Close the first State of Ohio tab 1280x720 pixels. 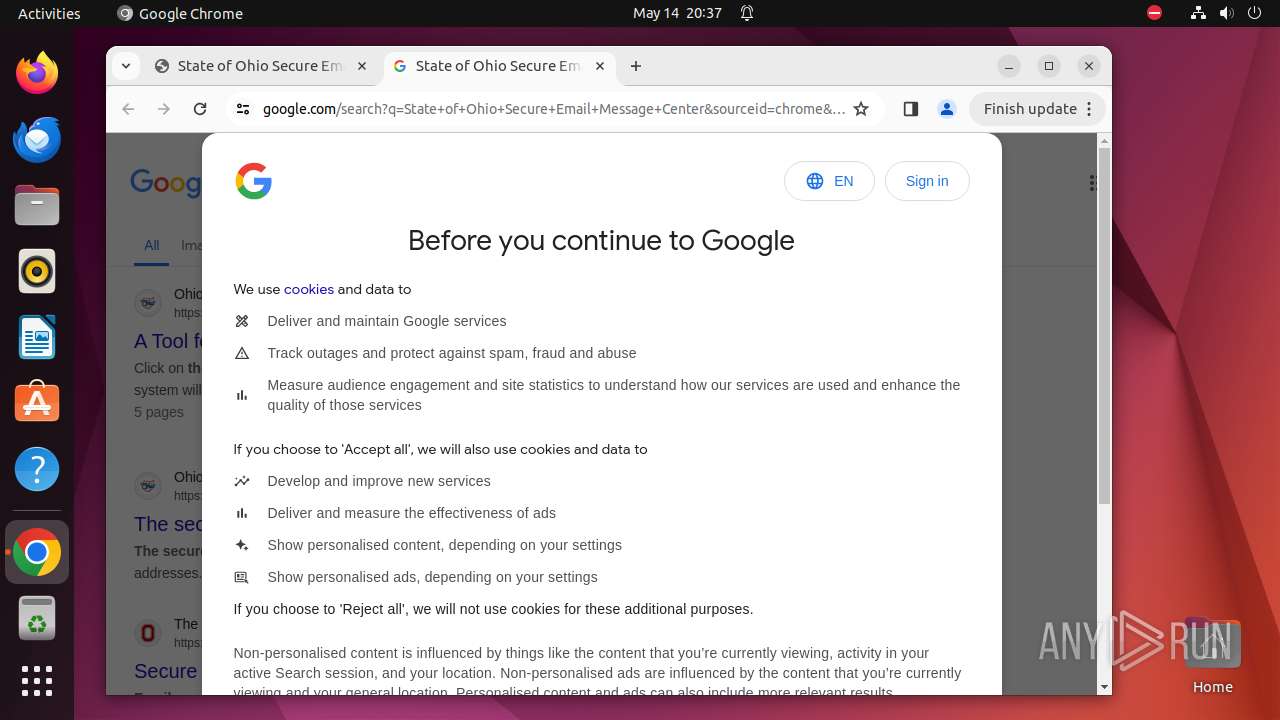(x=362, y=66)
